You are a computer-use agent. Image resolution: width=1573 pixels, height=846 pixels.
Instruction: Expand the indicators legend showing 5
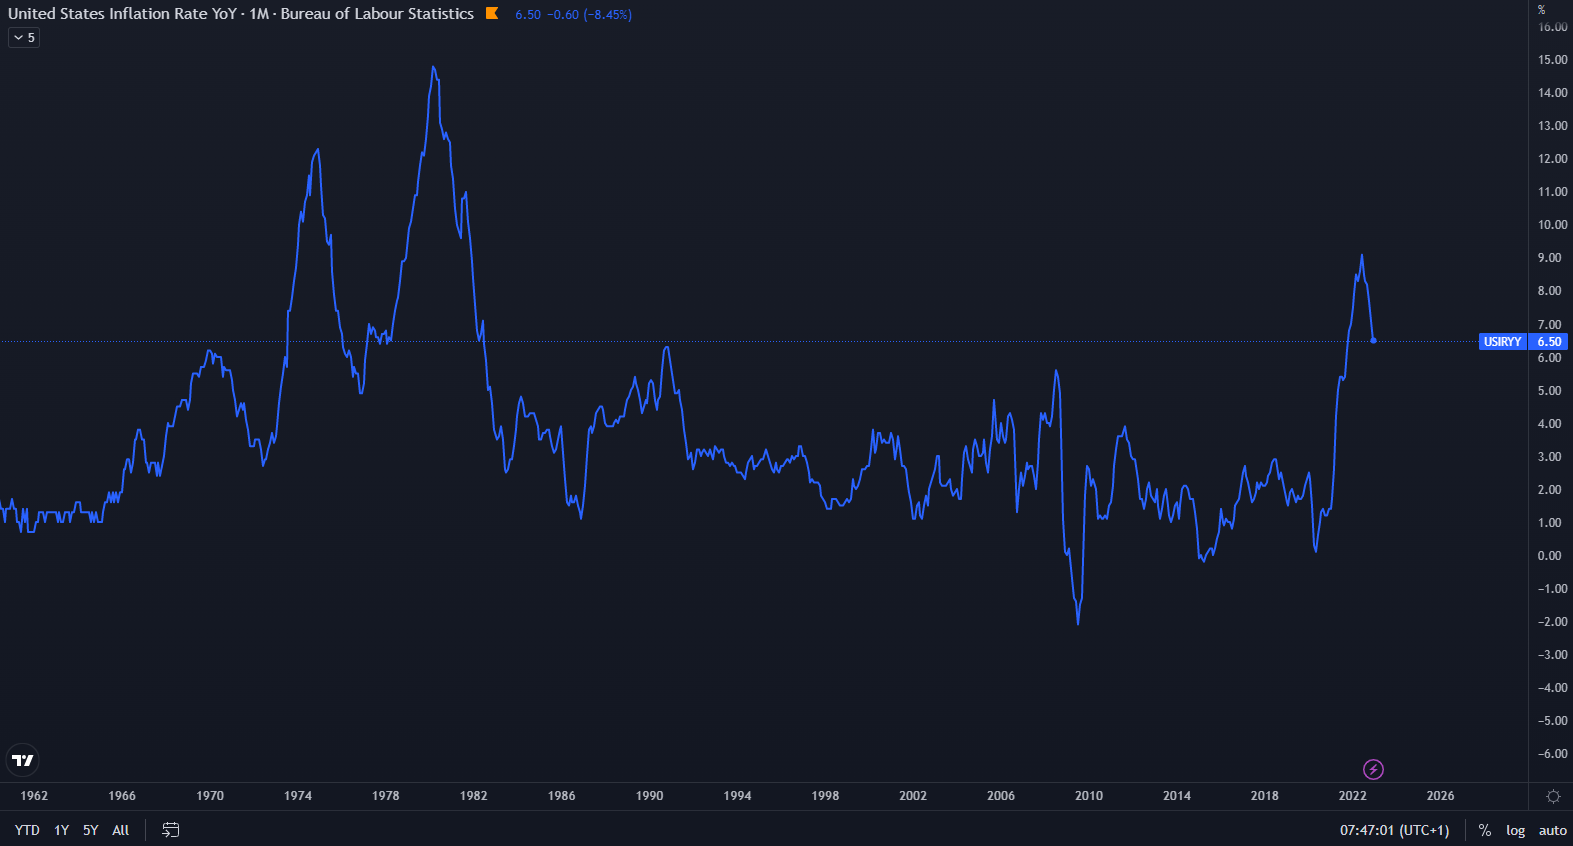(24, 37)
